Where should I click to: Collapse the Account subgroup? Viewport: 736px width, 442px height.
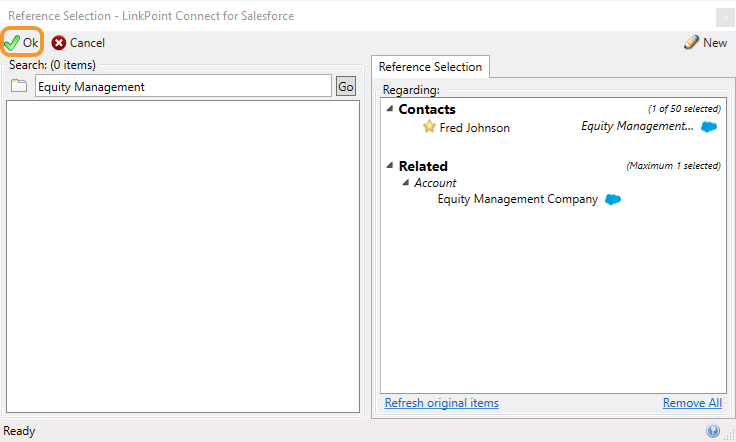click(406, 182)
